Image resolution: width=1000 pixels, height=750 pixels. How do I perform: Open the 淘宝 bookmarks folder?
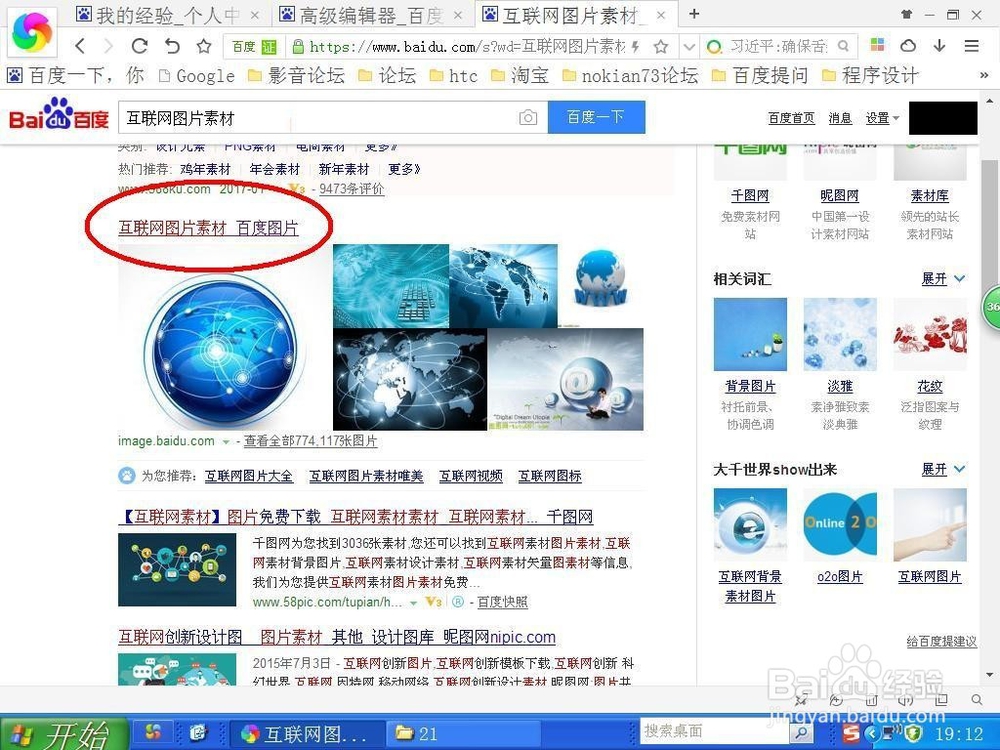tap(520, 75)
